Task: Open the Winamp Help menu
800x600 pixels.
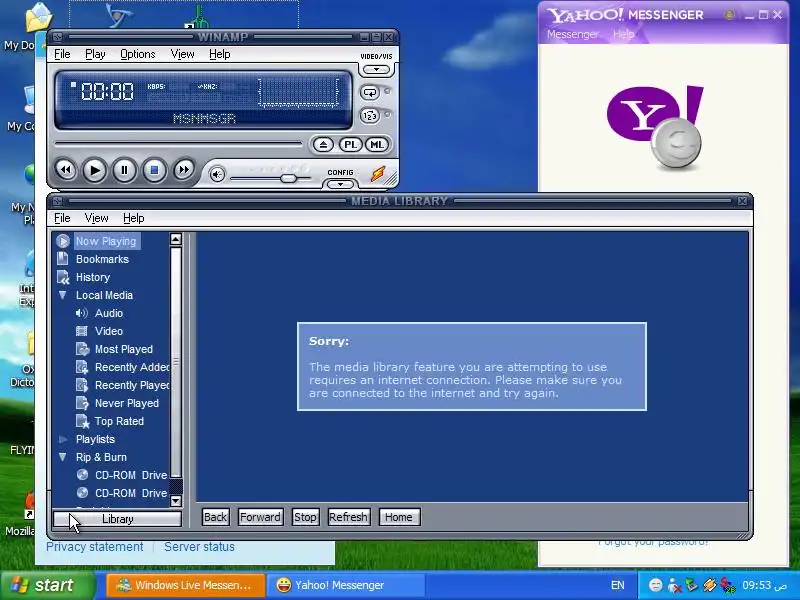Action: (220, 54)
